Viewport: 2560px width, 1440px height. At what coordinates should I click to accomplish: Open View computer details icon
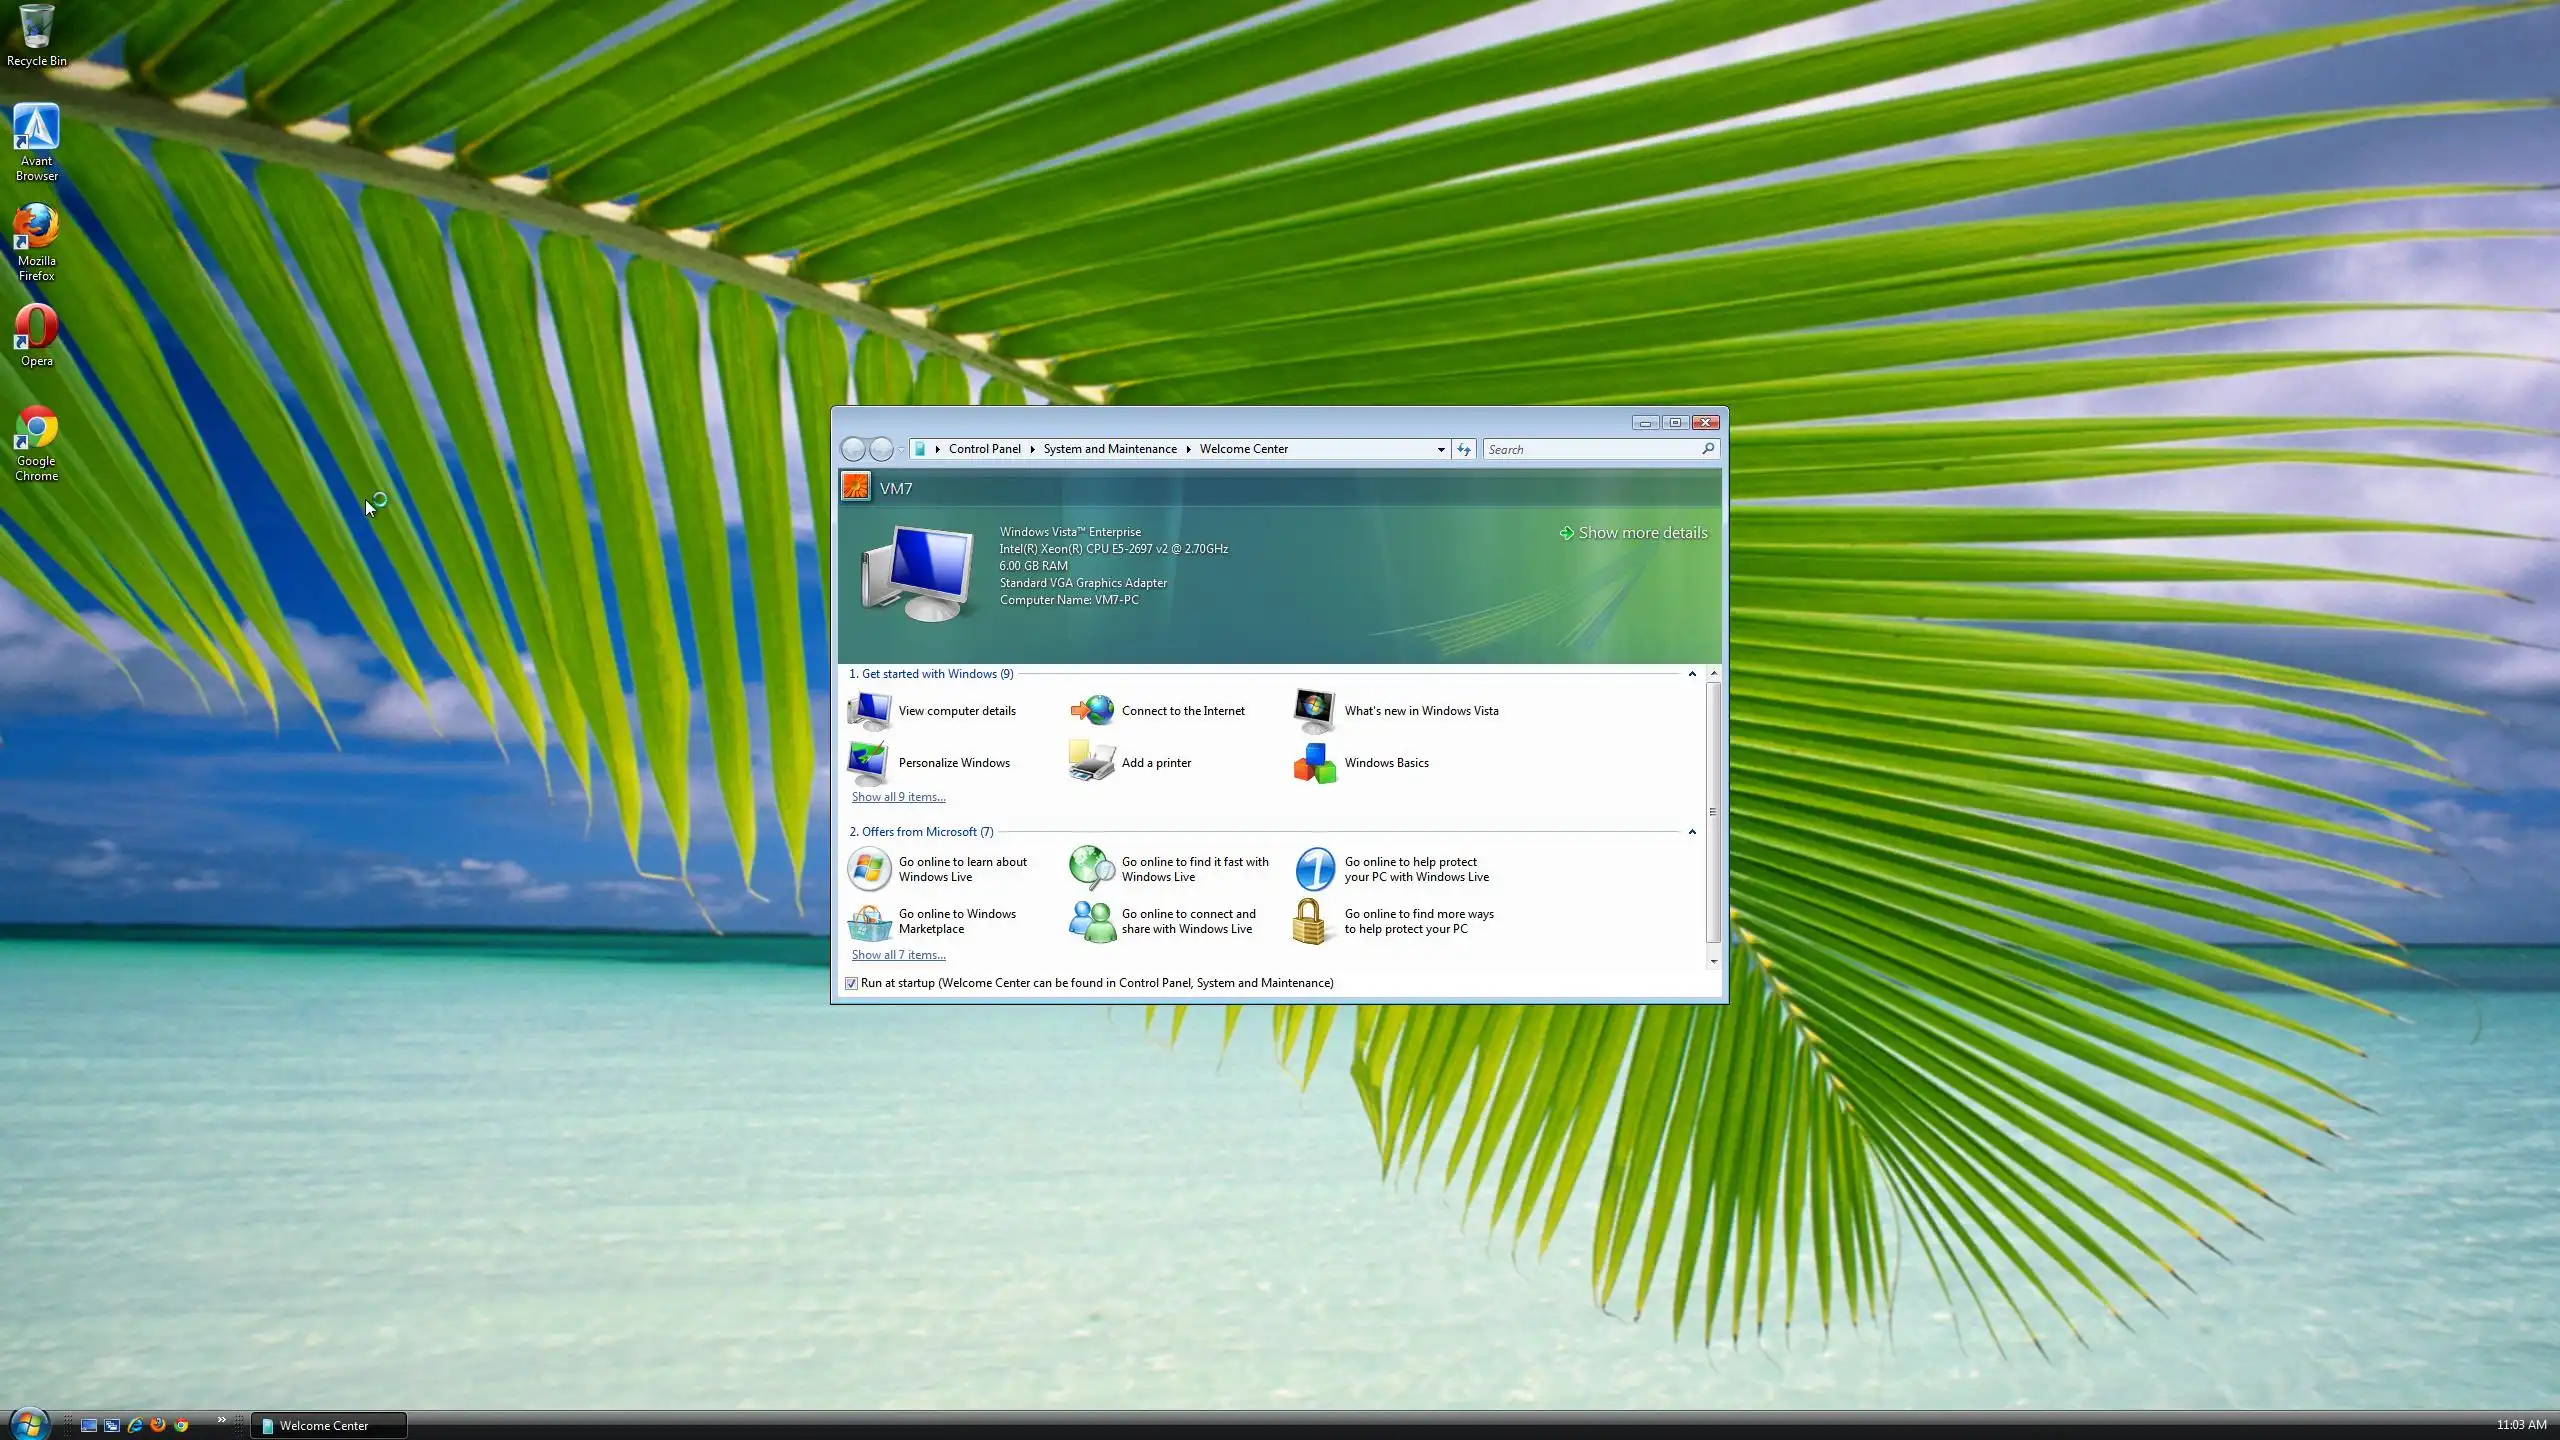click(869, 711)
